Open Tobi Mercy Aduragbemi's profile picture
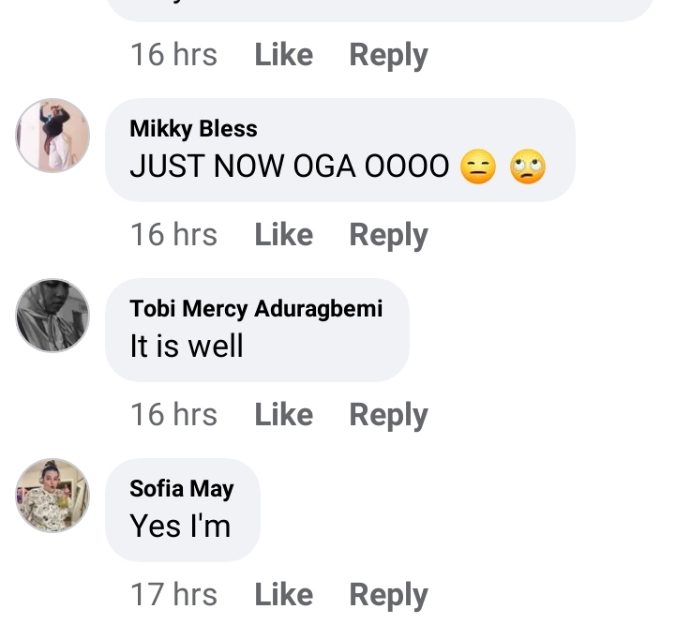Screen dimensions: 675x630 [x=53, y=316]
